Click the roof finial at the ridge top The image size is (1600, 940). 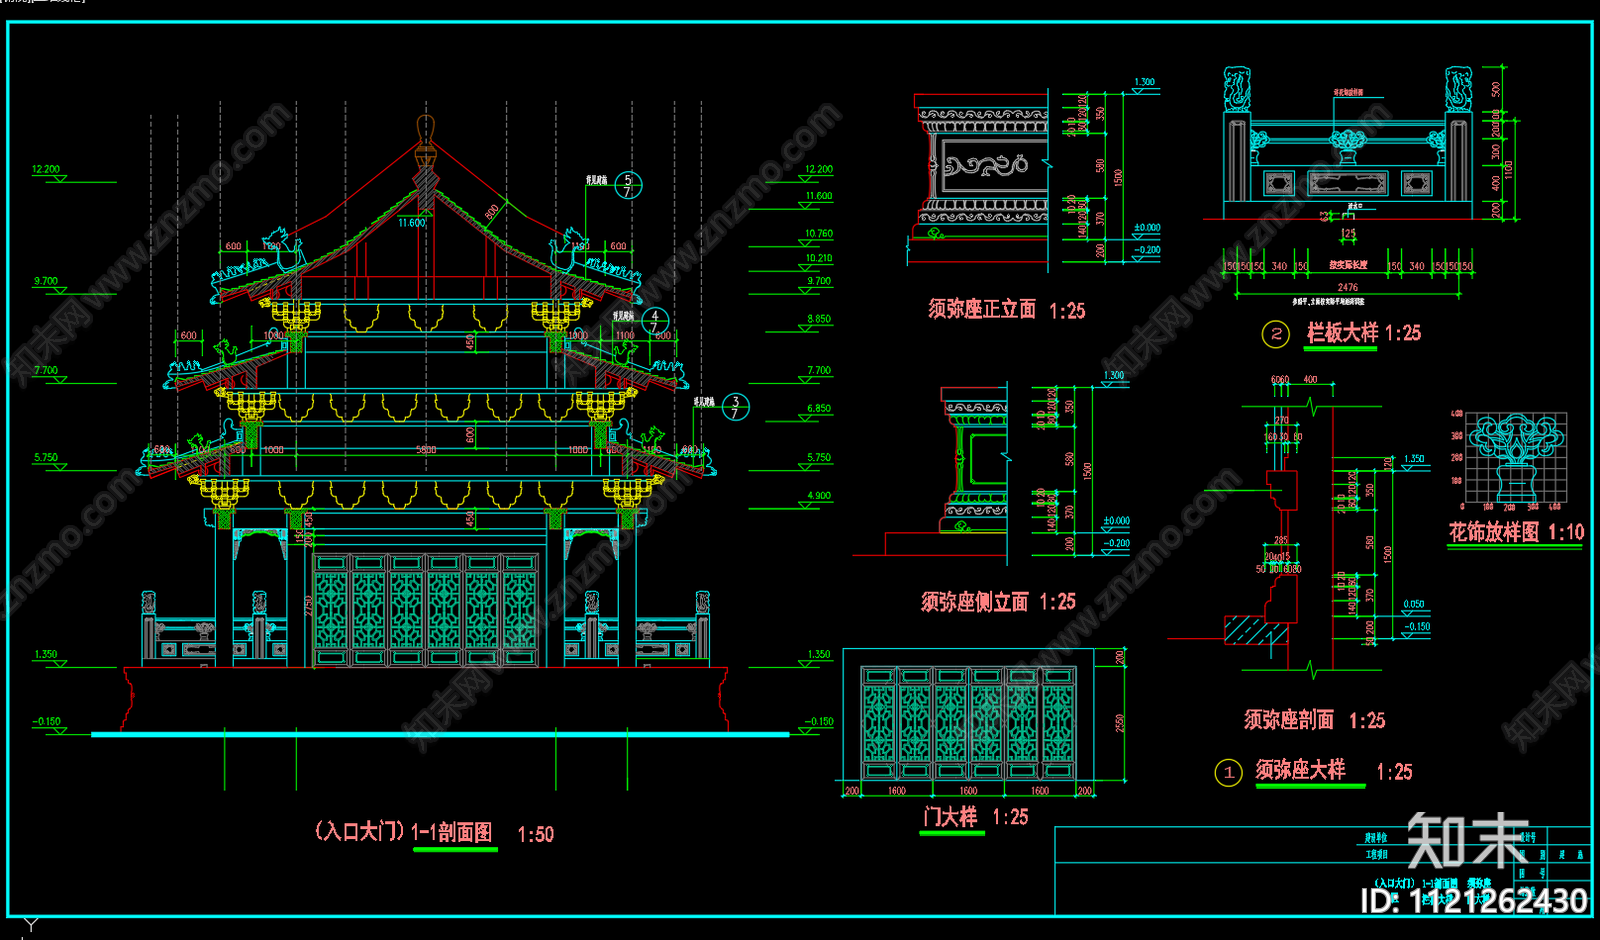tap(425, 141)
